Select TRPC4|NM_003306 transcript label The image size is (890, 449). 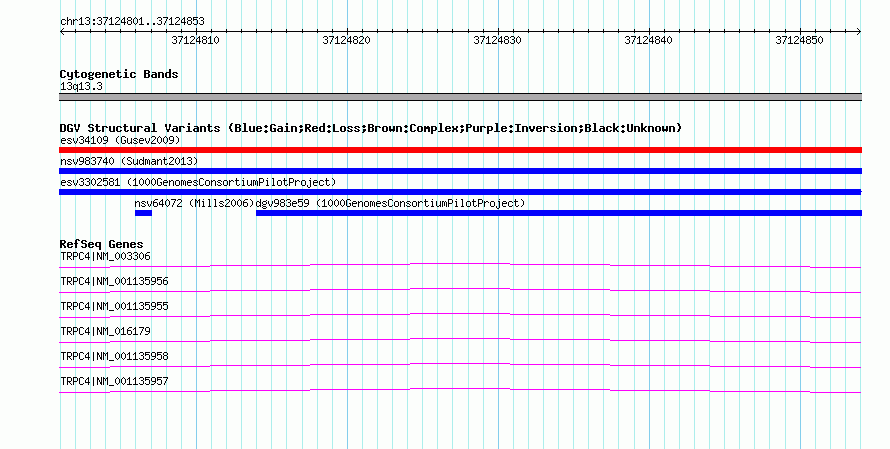pos(106,257)
